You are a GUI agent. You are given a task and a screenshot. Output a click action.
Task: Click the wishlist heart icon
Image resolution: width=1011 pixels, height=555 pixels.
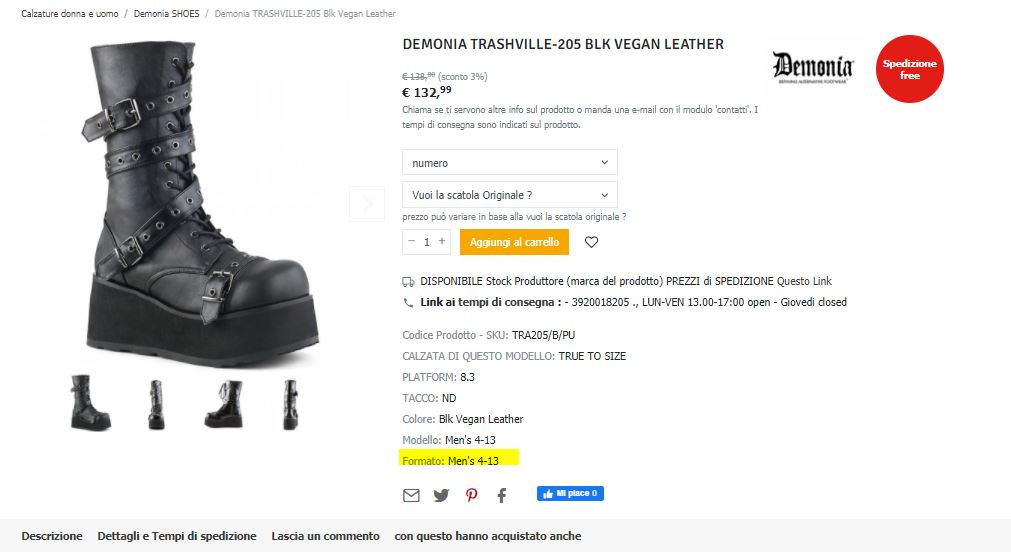tap(591, 242)
